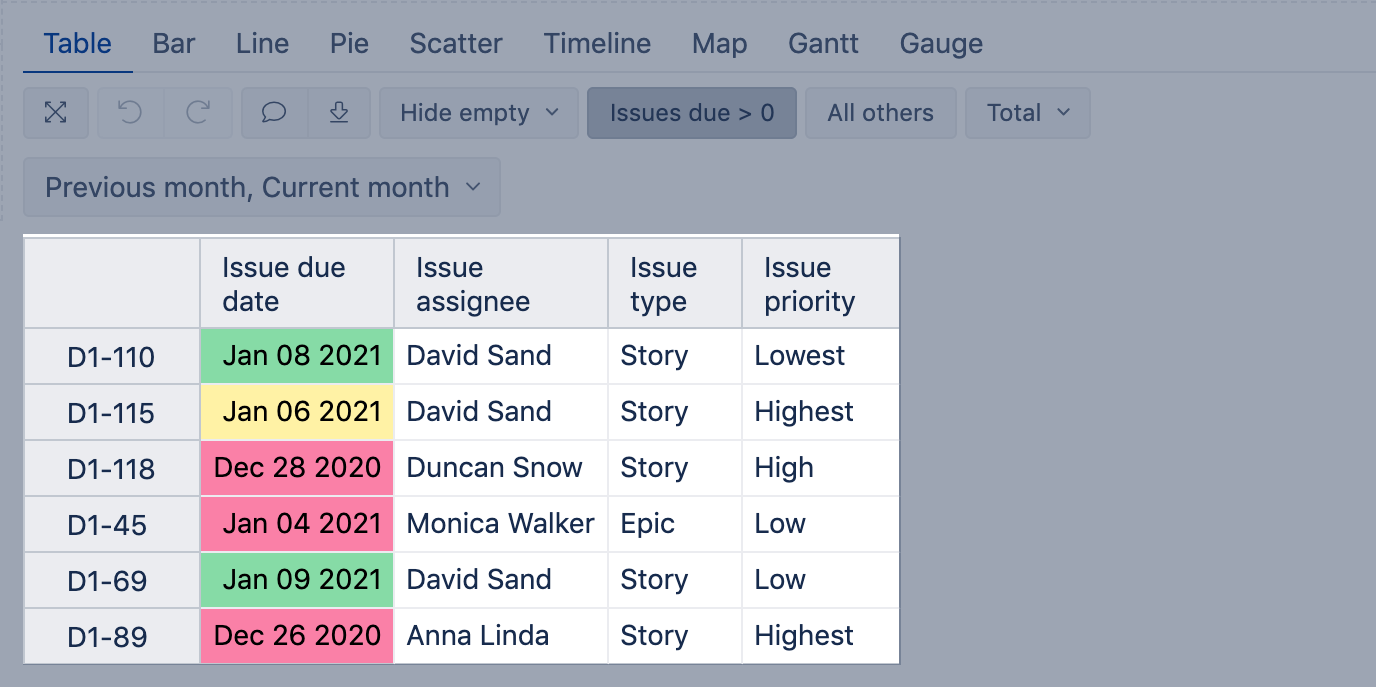Image resolution: width=1376 pixels, height=687 pixels.
Task: Click the undo arrow icon
Action: click(x=131, y=113)
